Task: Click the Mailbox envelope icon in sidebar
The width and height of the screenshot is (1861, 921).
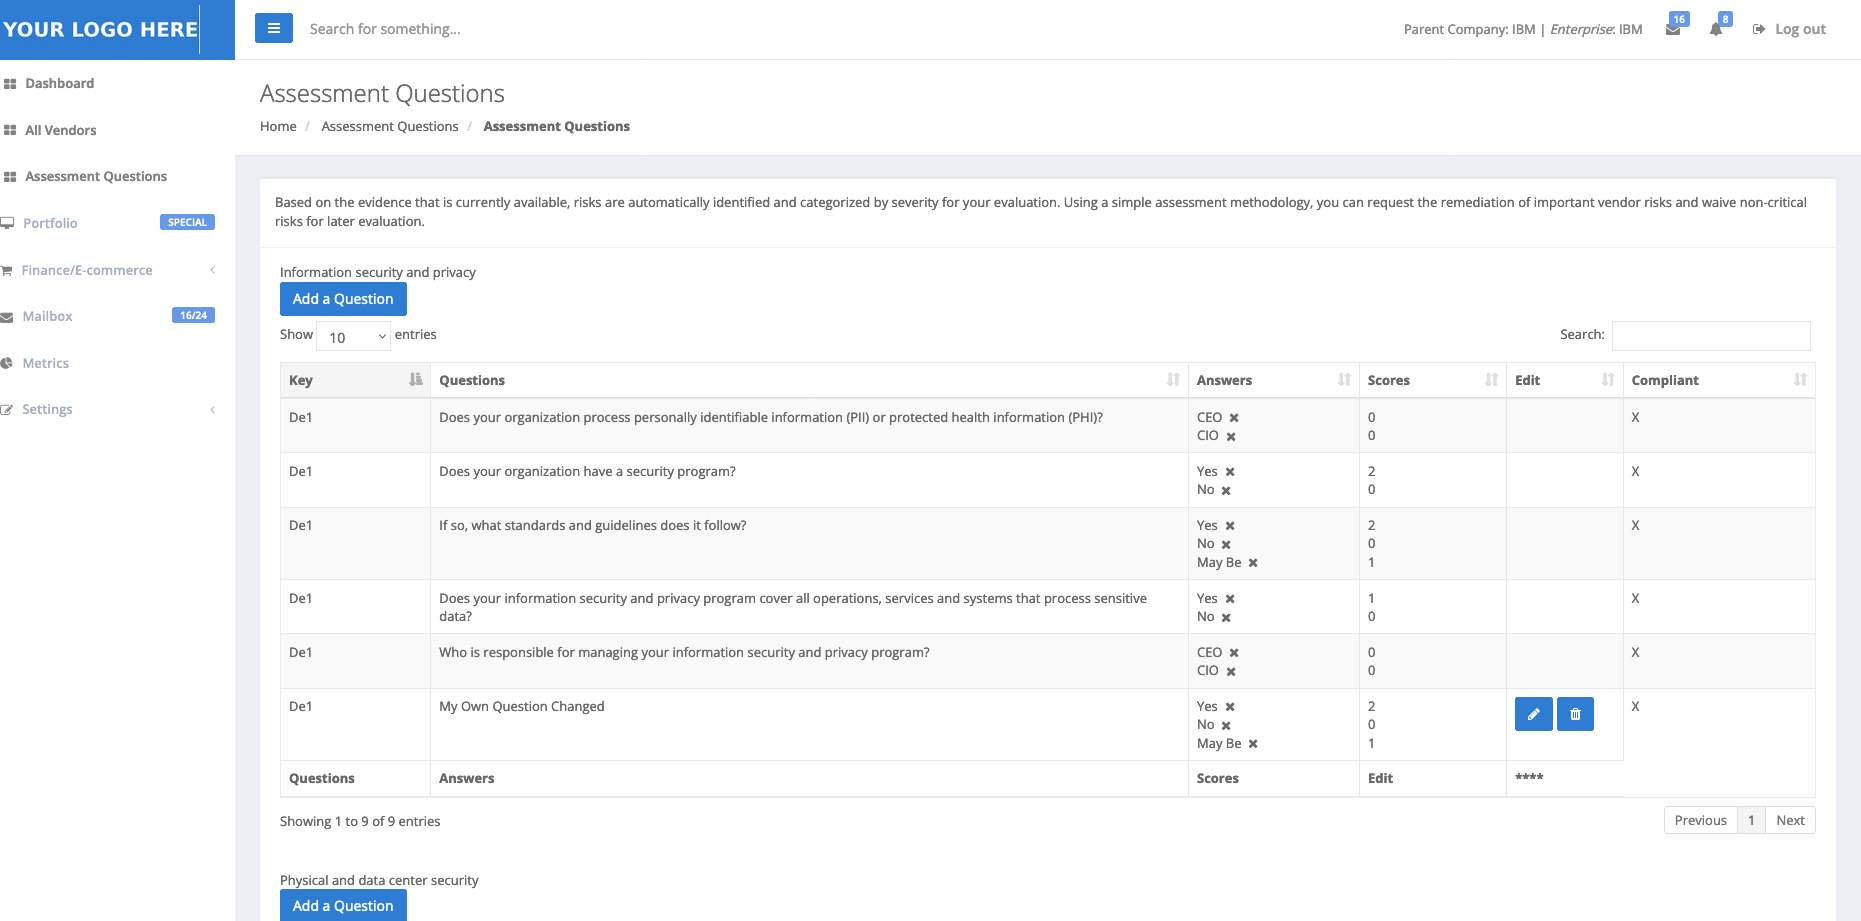Action: click(7, 317)
